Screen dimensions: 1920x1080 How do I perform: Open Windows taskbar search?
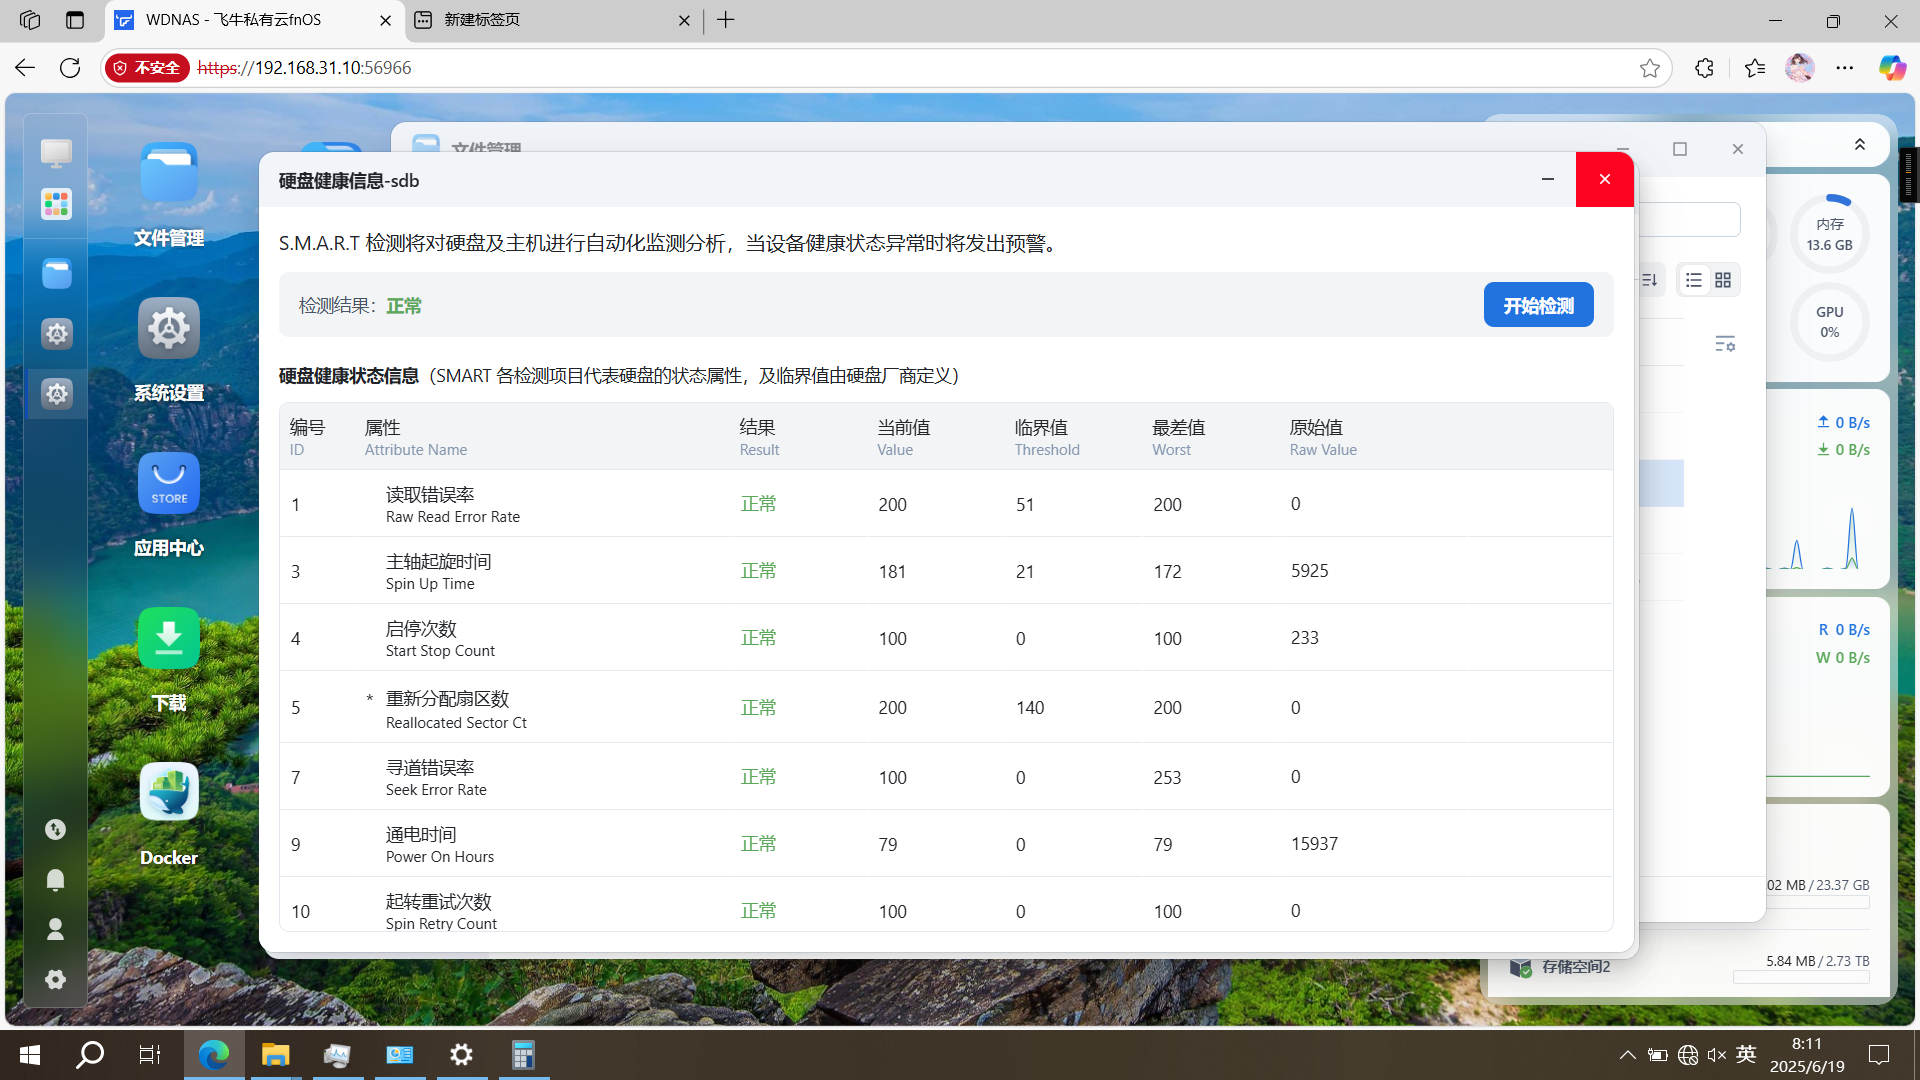click(90, 1054)
